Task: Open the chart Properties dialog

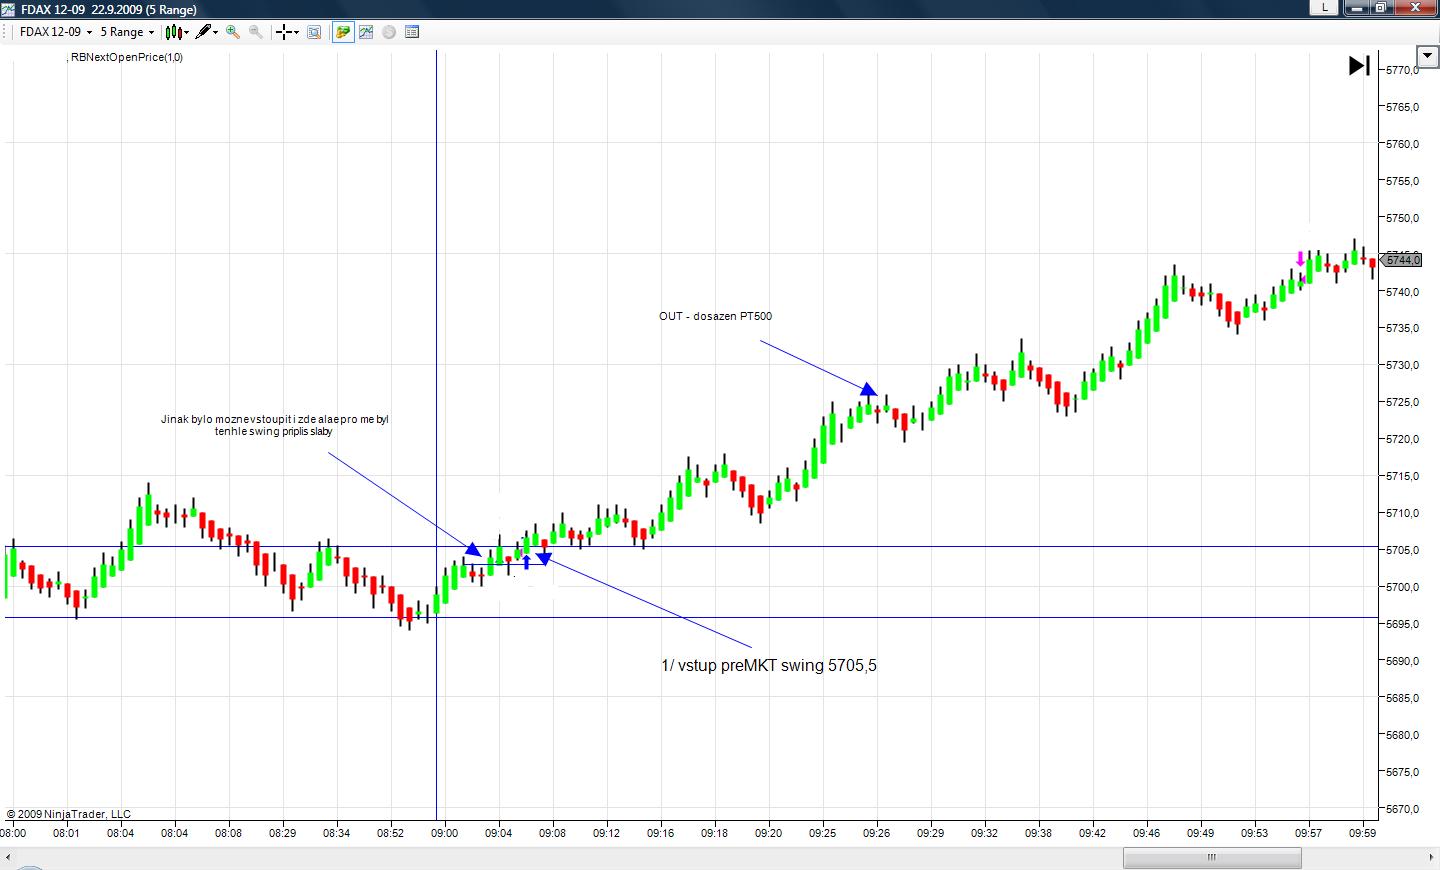Action: click(x=412, y=32)
